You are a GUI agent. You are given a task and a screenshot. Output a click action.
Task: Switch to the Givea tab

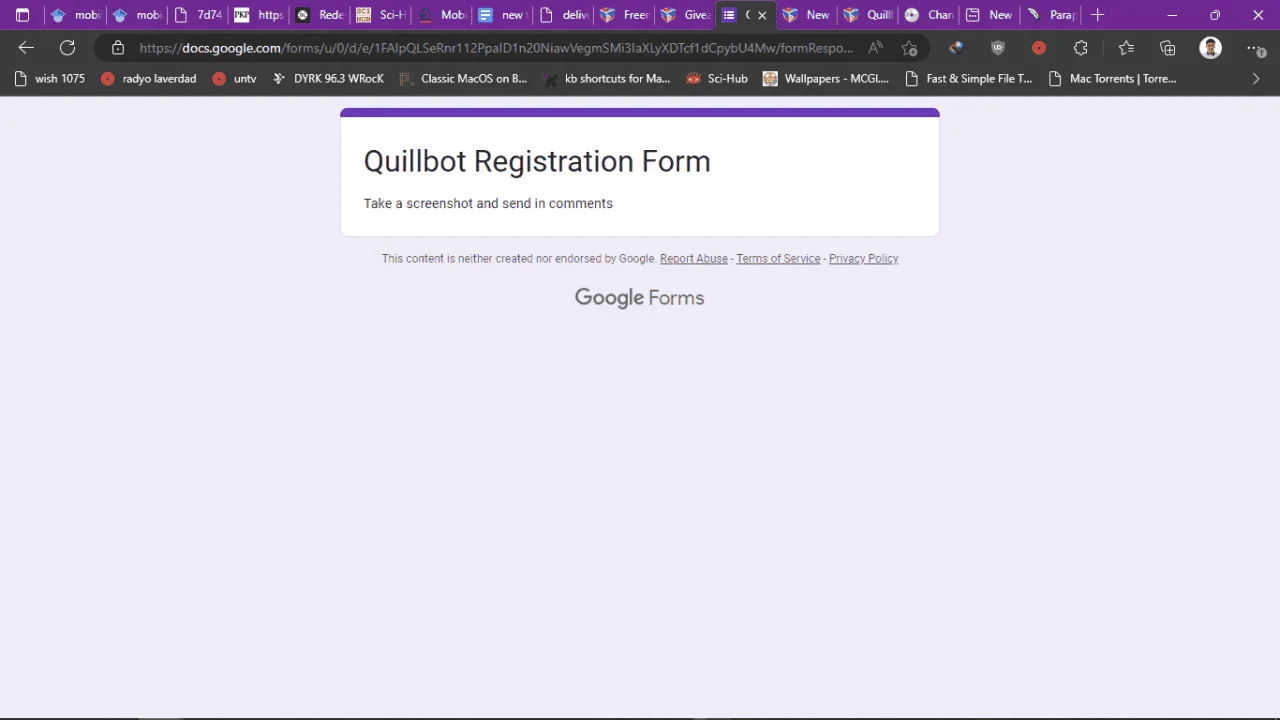pos(685,15)
